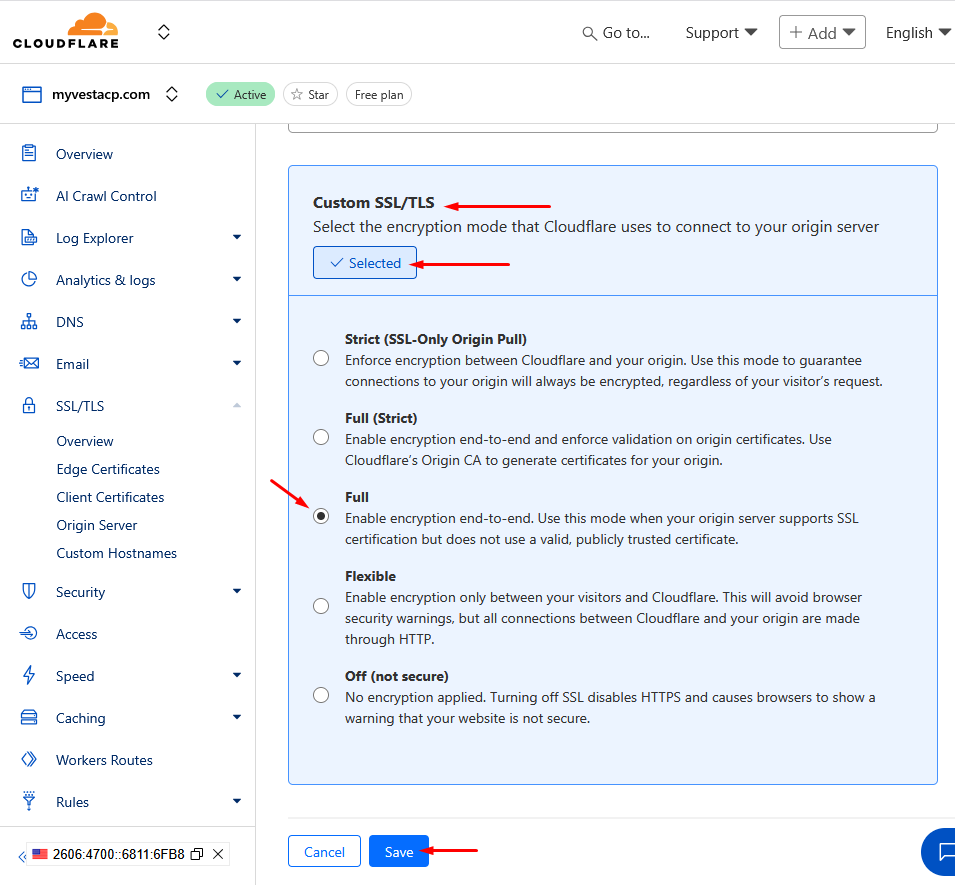Click the Security shield icon
Screen dimensions: 955x885
(29, 591)
